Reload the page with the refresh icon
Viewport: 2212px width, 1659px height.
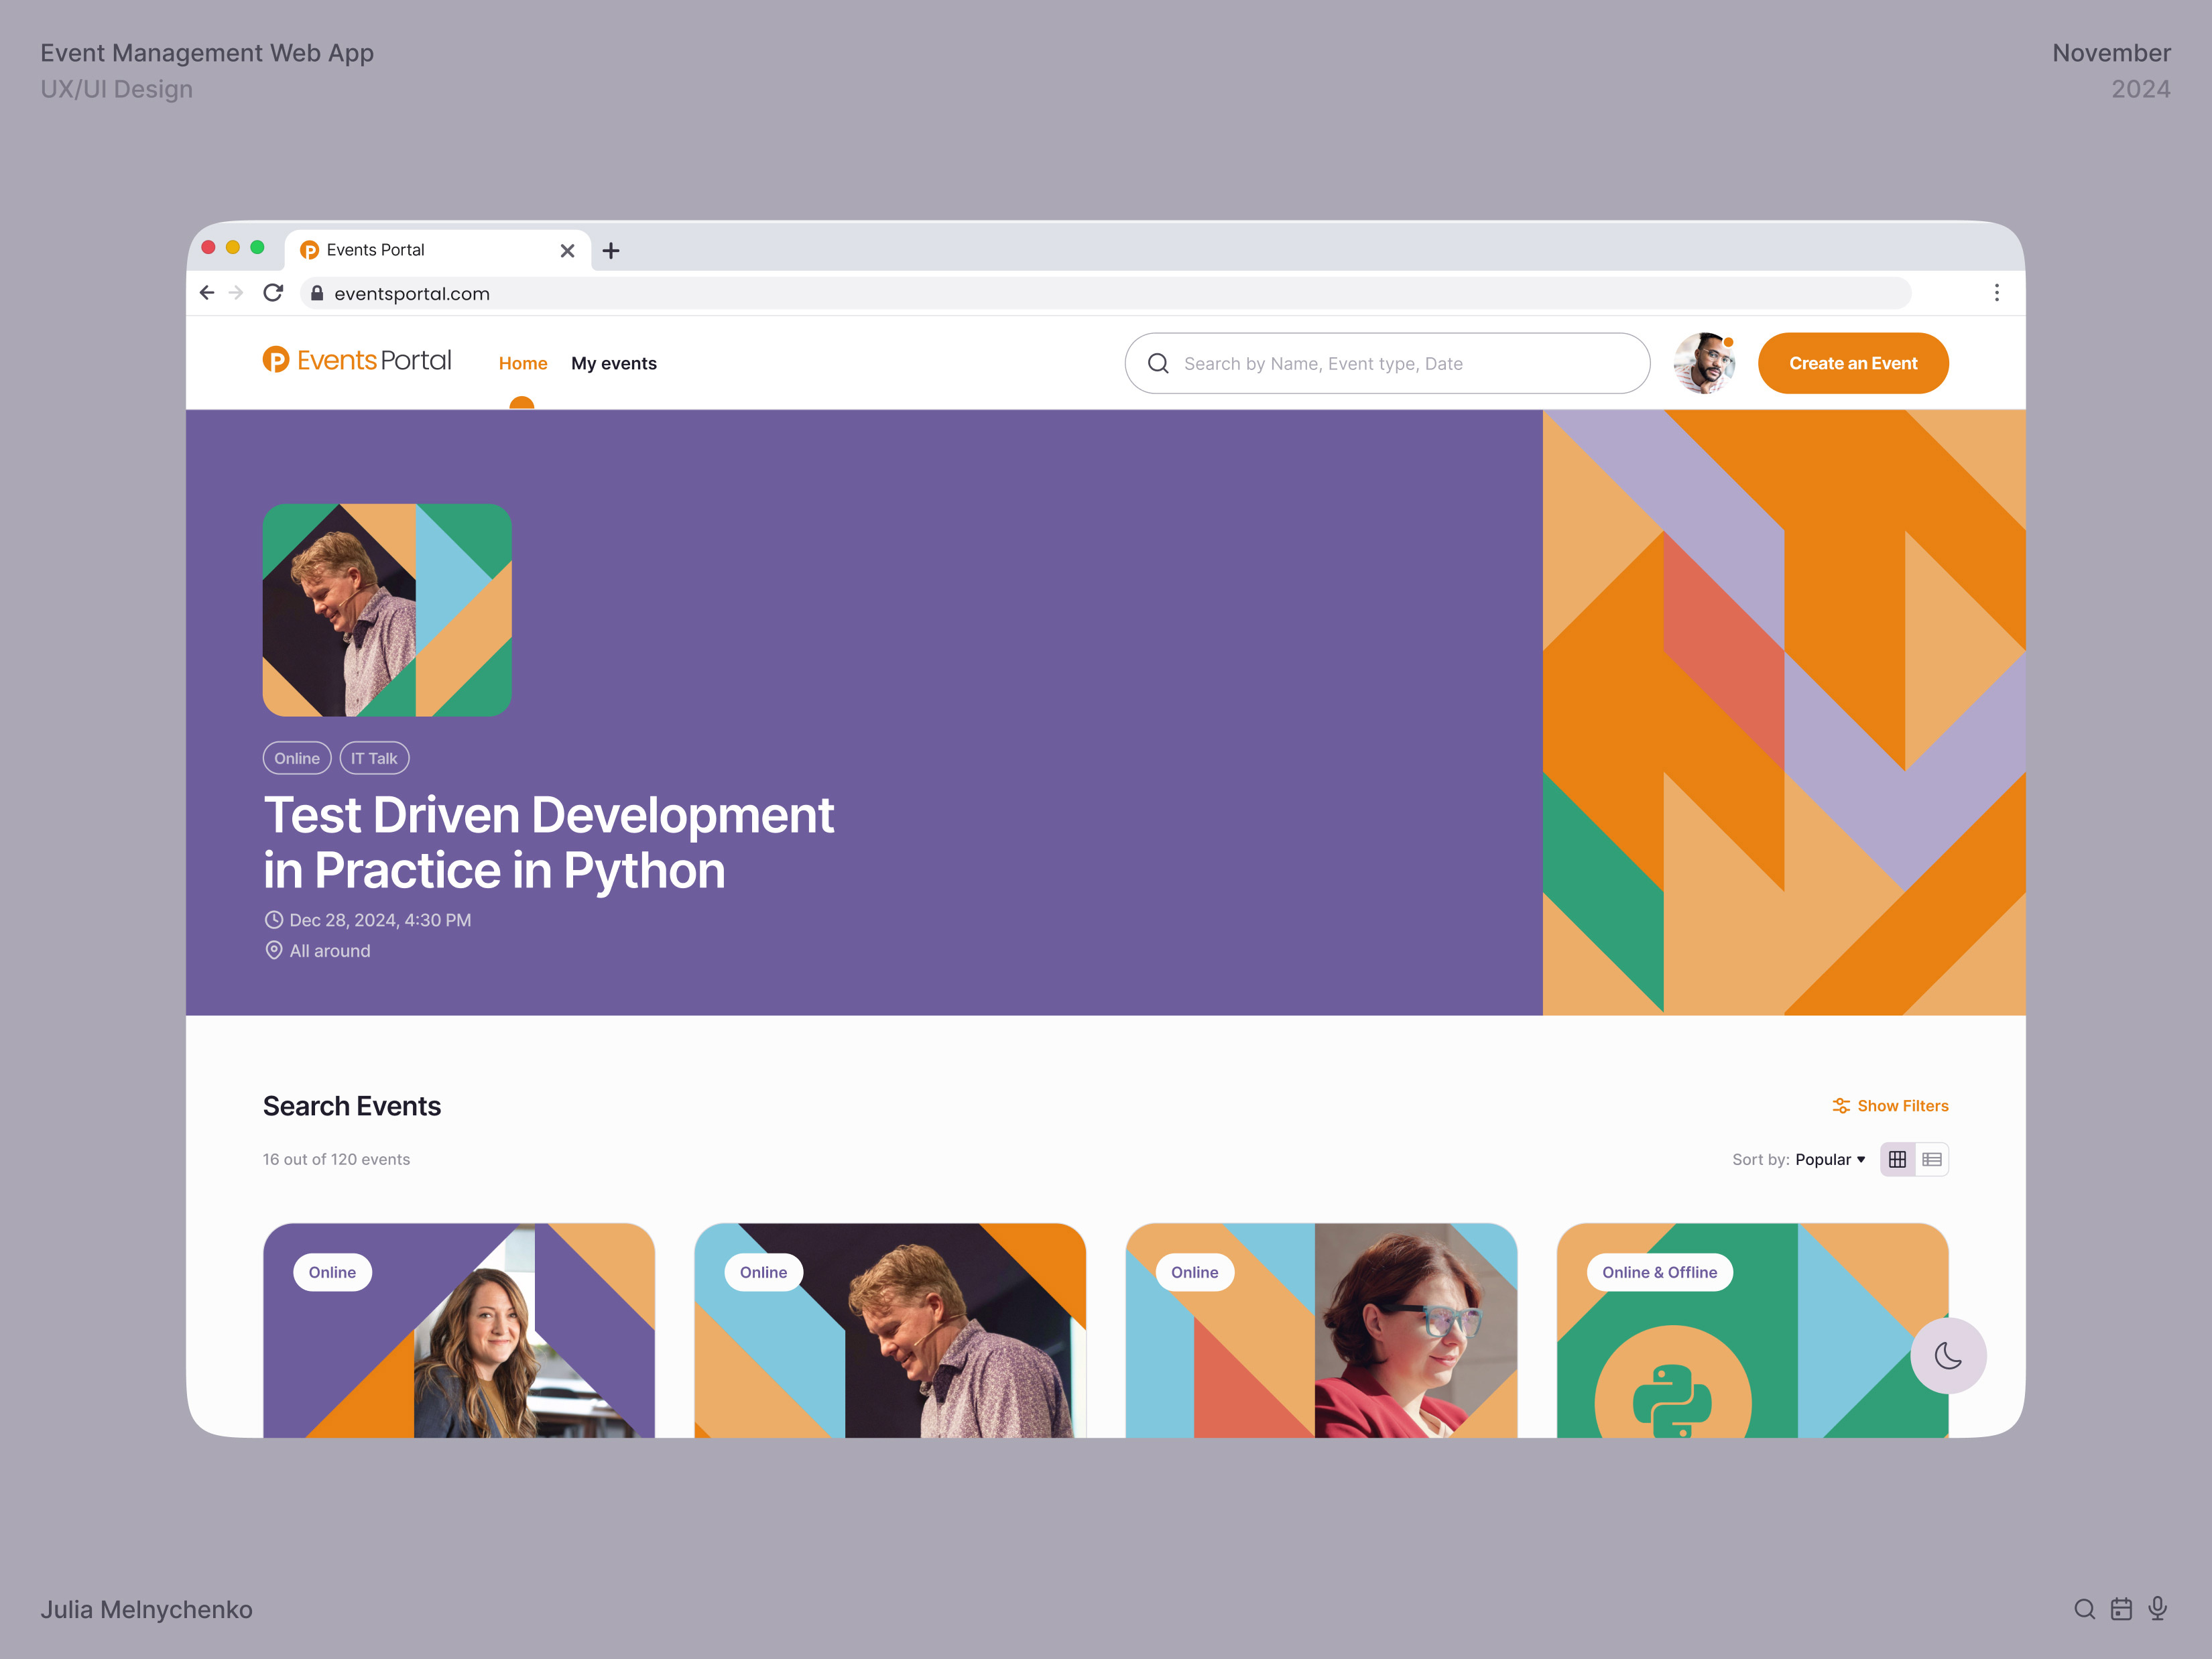pos(274,293)
